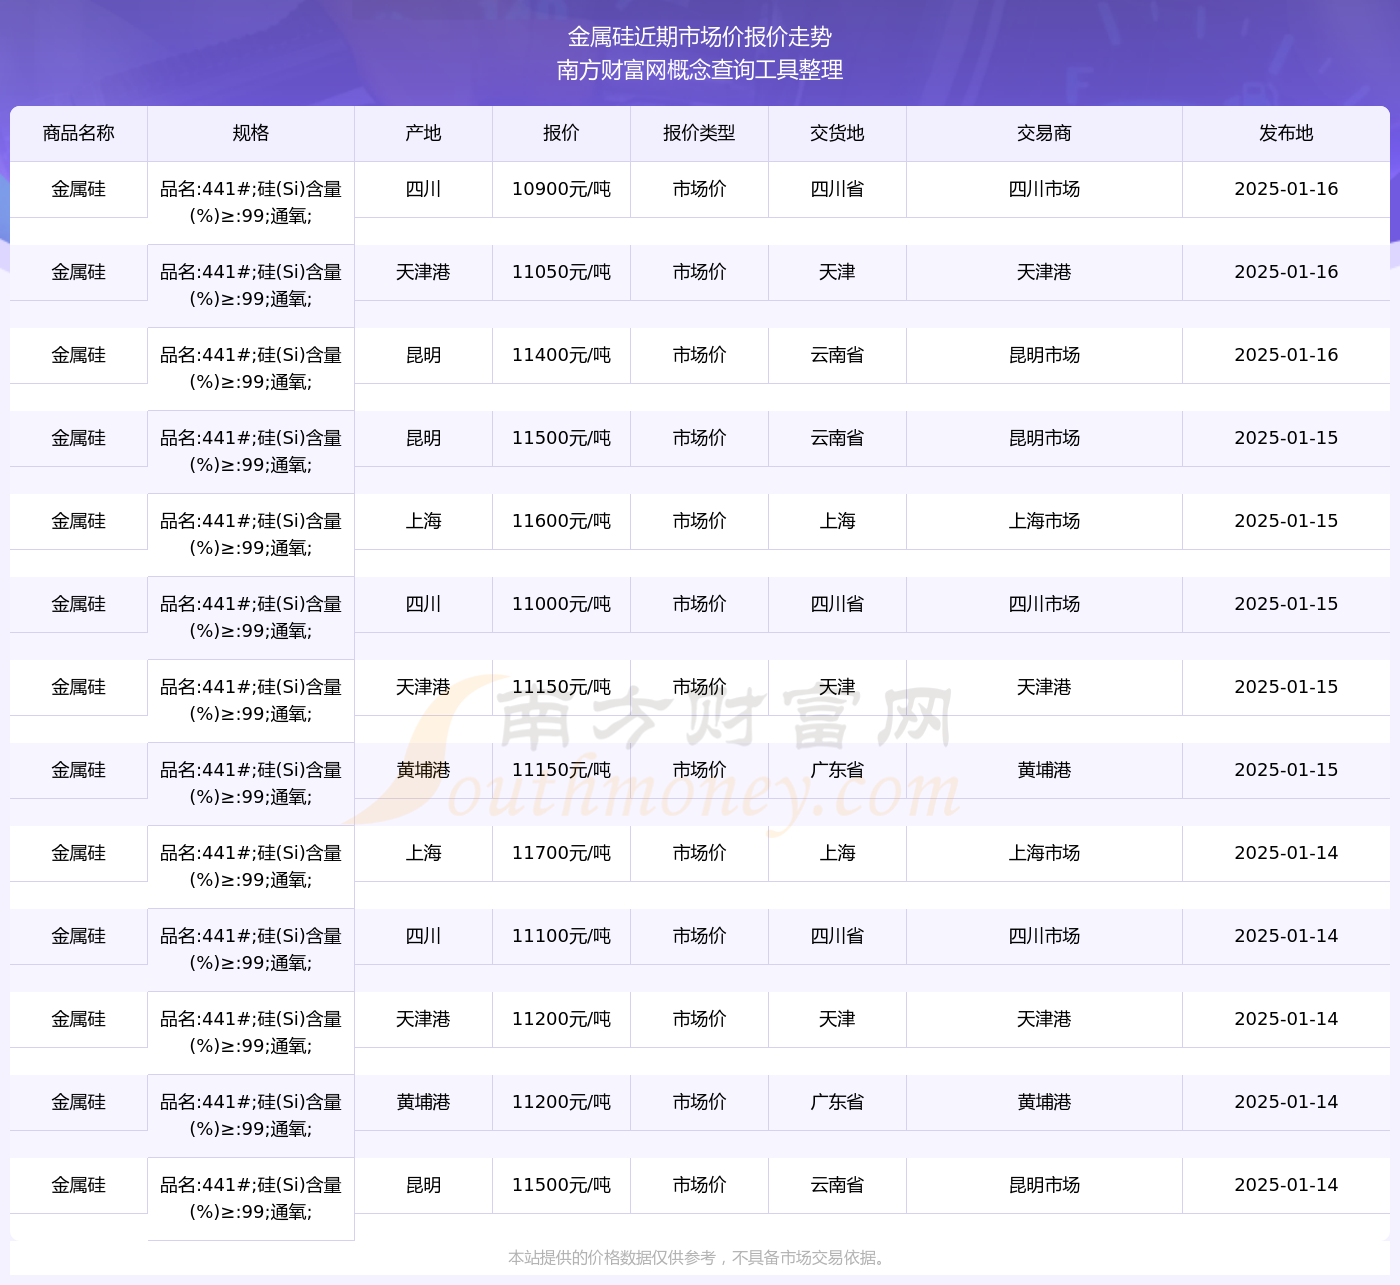Select 上海市场 trader in the 11600元/吨 row
Screen dimensions: 1400x1285
1045,521
